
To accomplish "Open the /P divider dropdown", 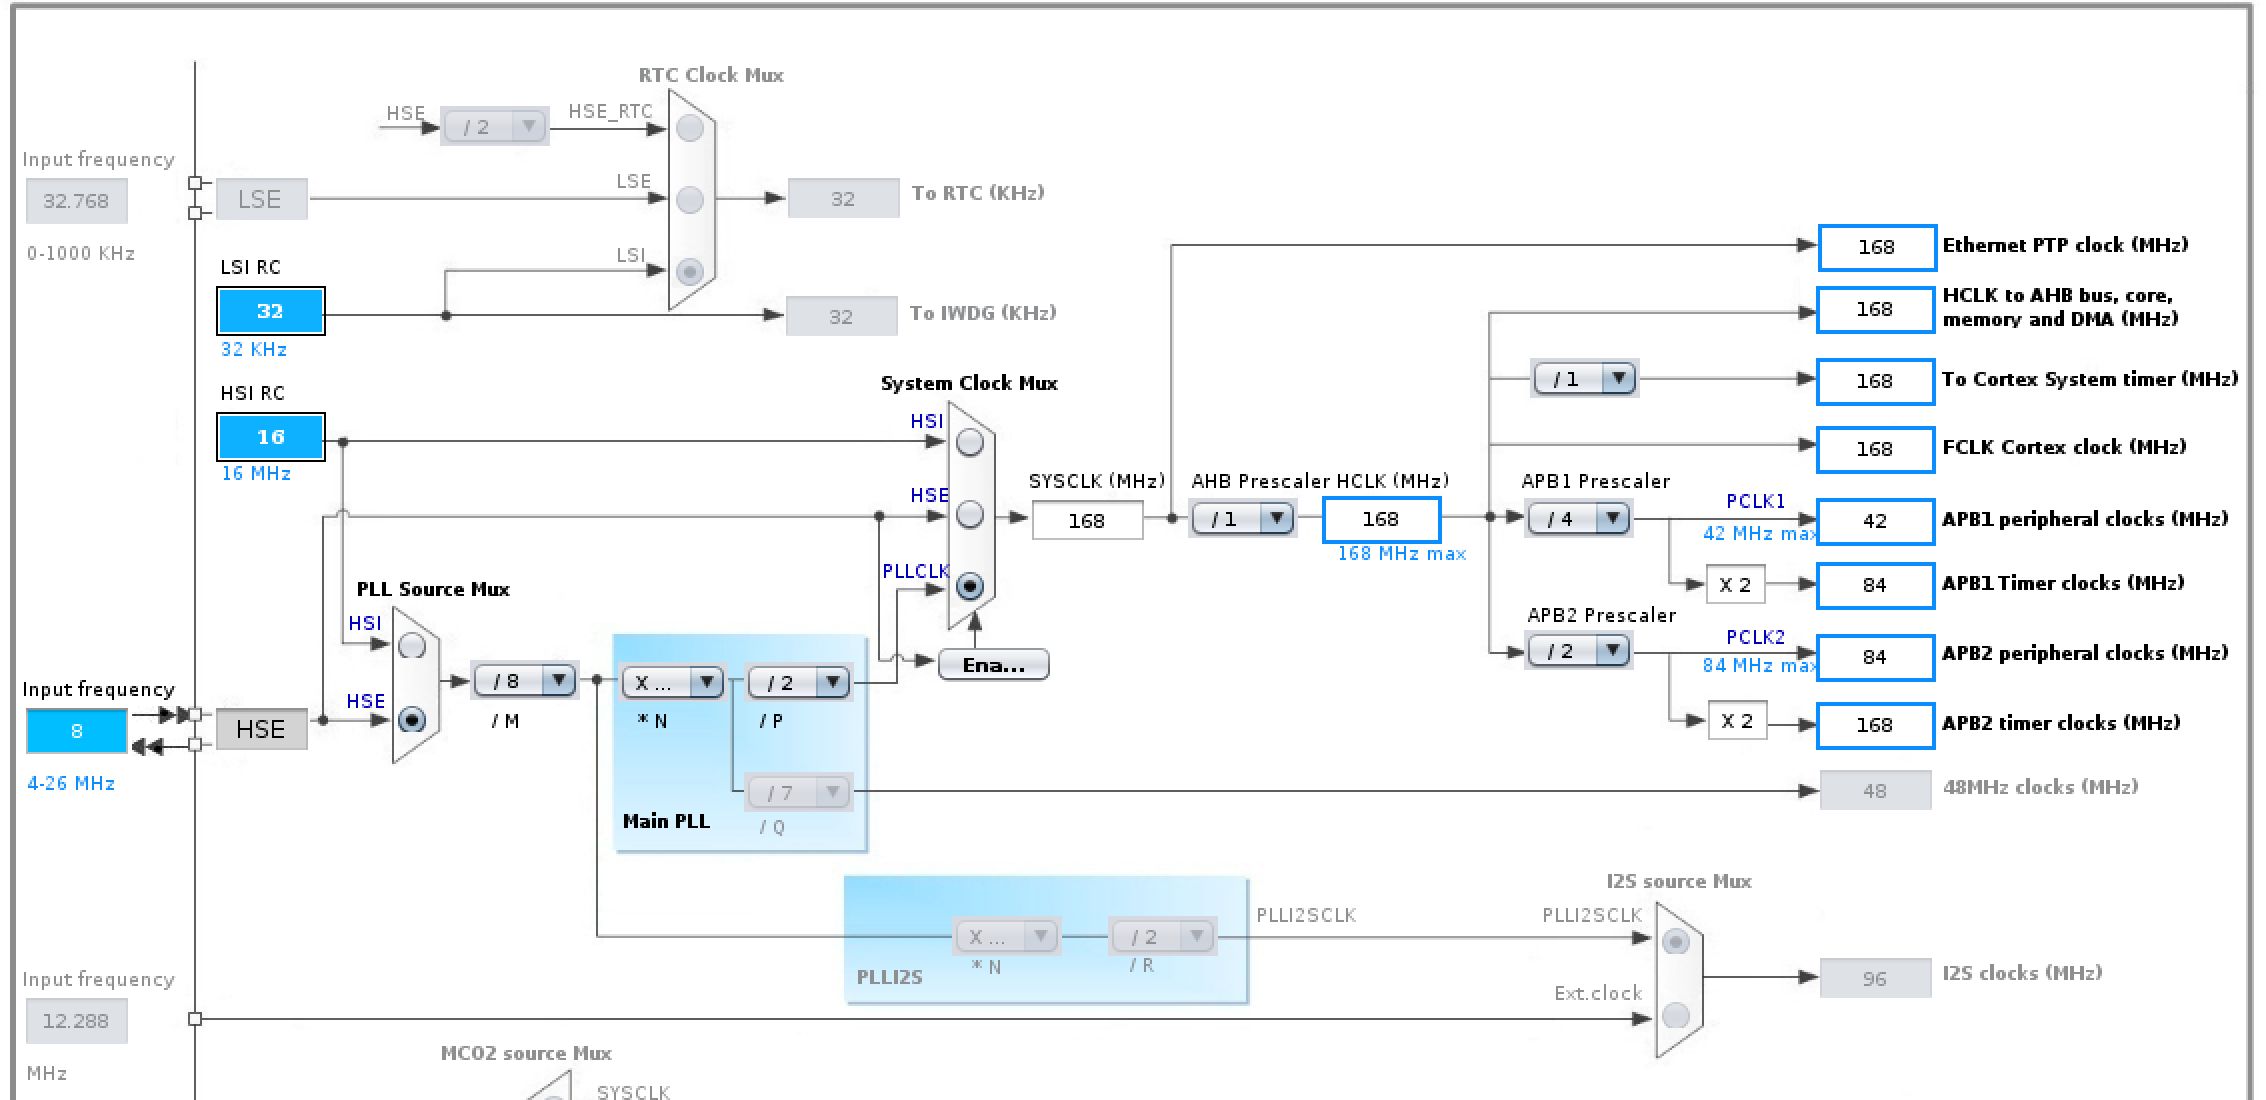I will tap(798, 683).
